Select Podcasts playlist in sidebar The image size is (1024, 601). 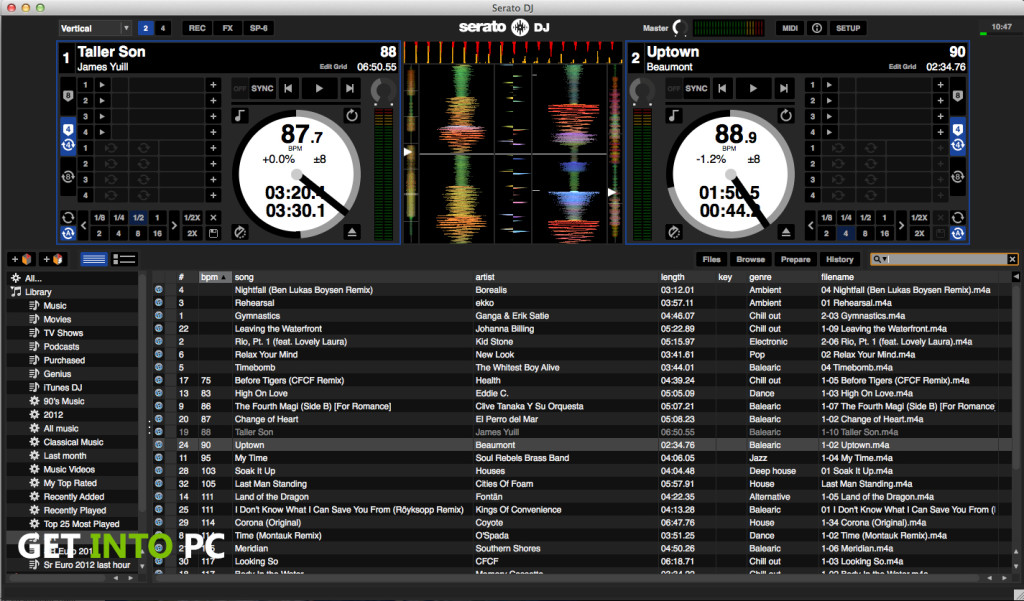(61, 346)
